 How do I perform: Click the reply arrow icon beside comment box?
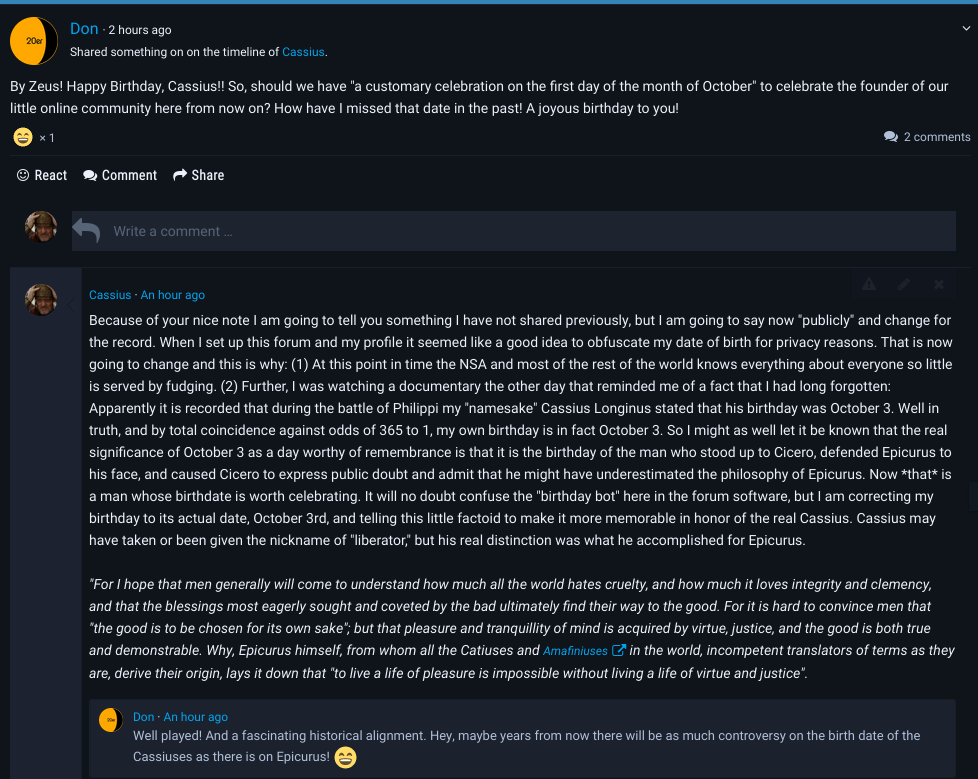coord(86,231)
